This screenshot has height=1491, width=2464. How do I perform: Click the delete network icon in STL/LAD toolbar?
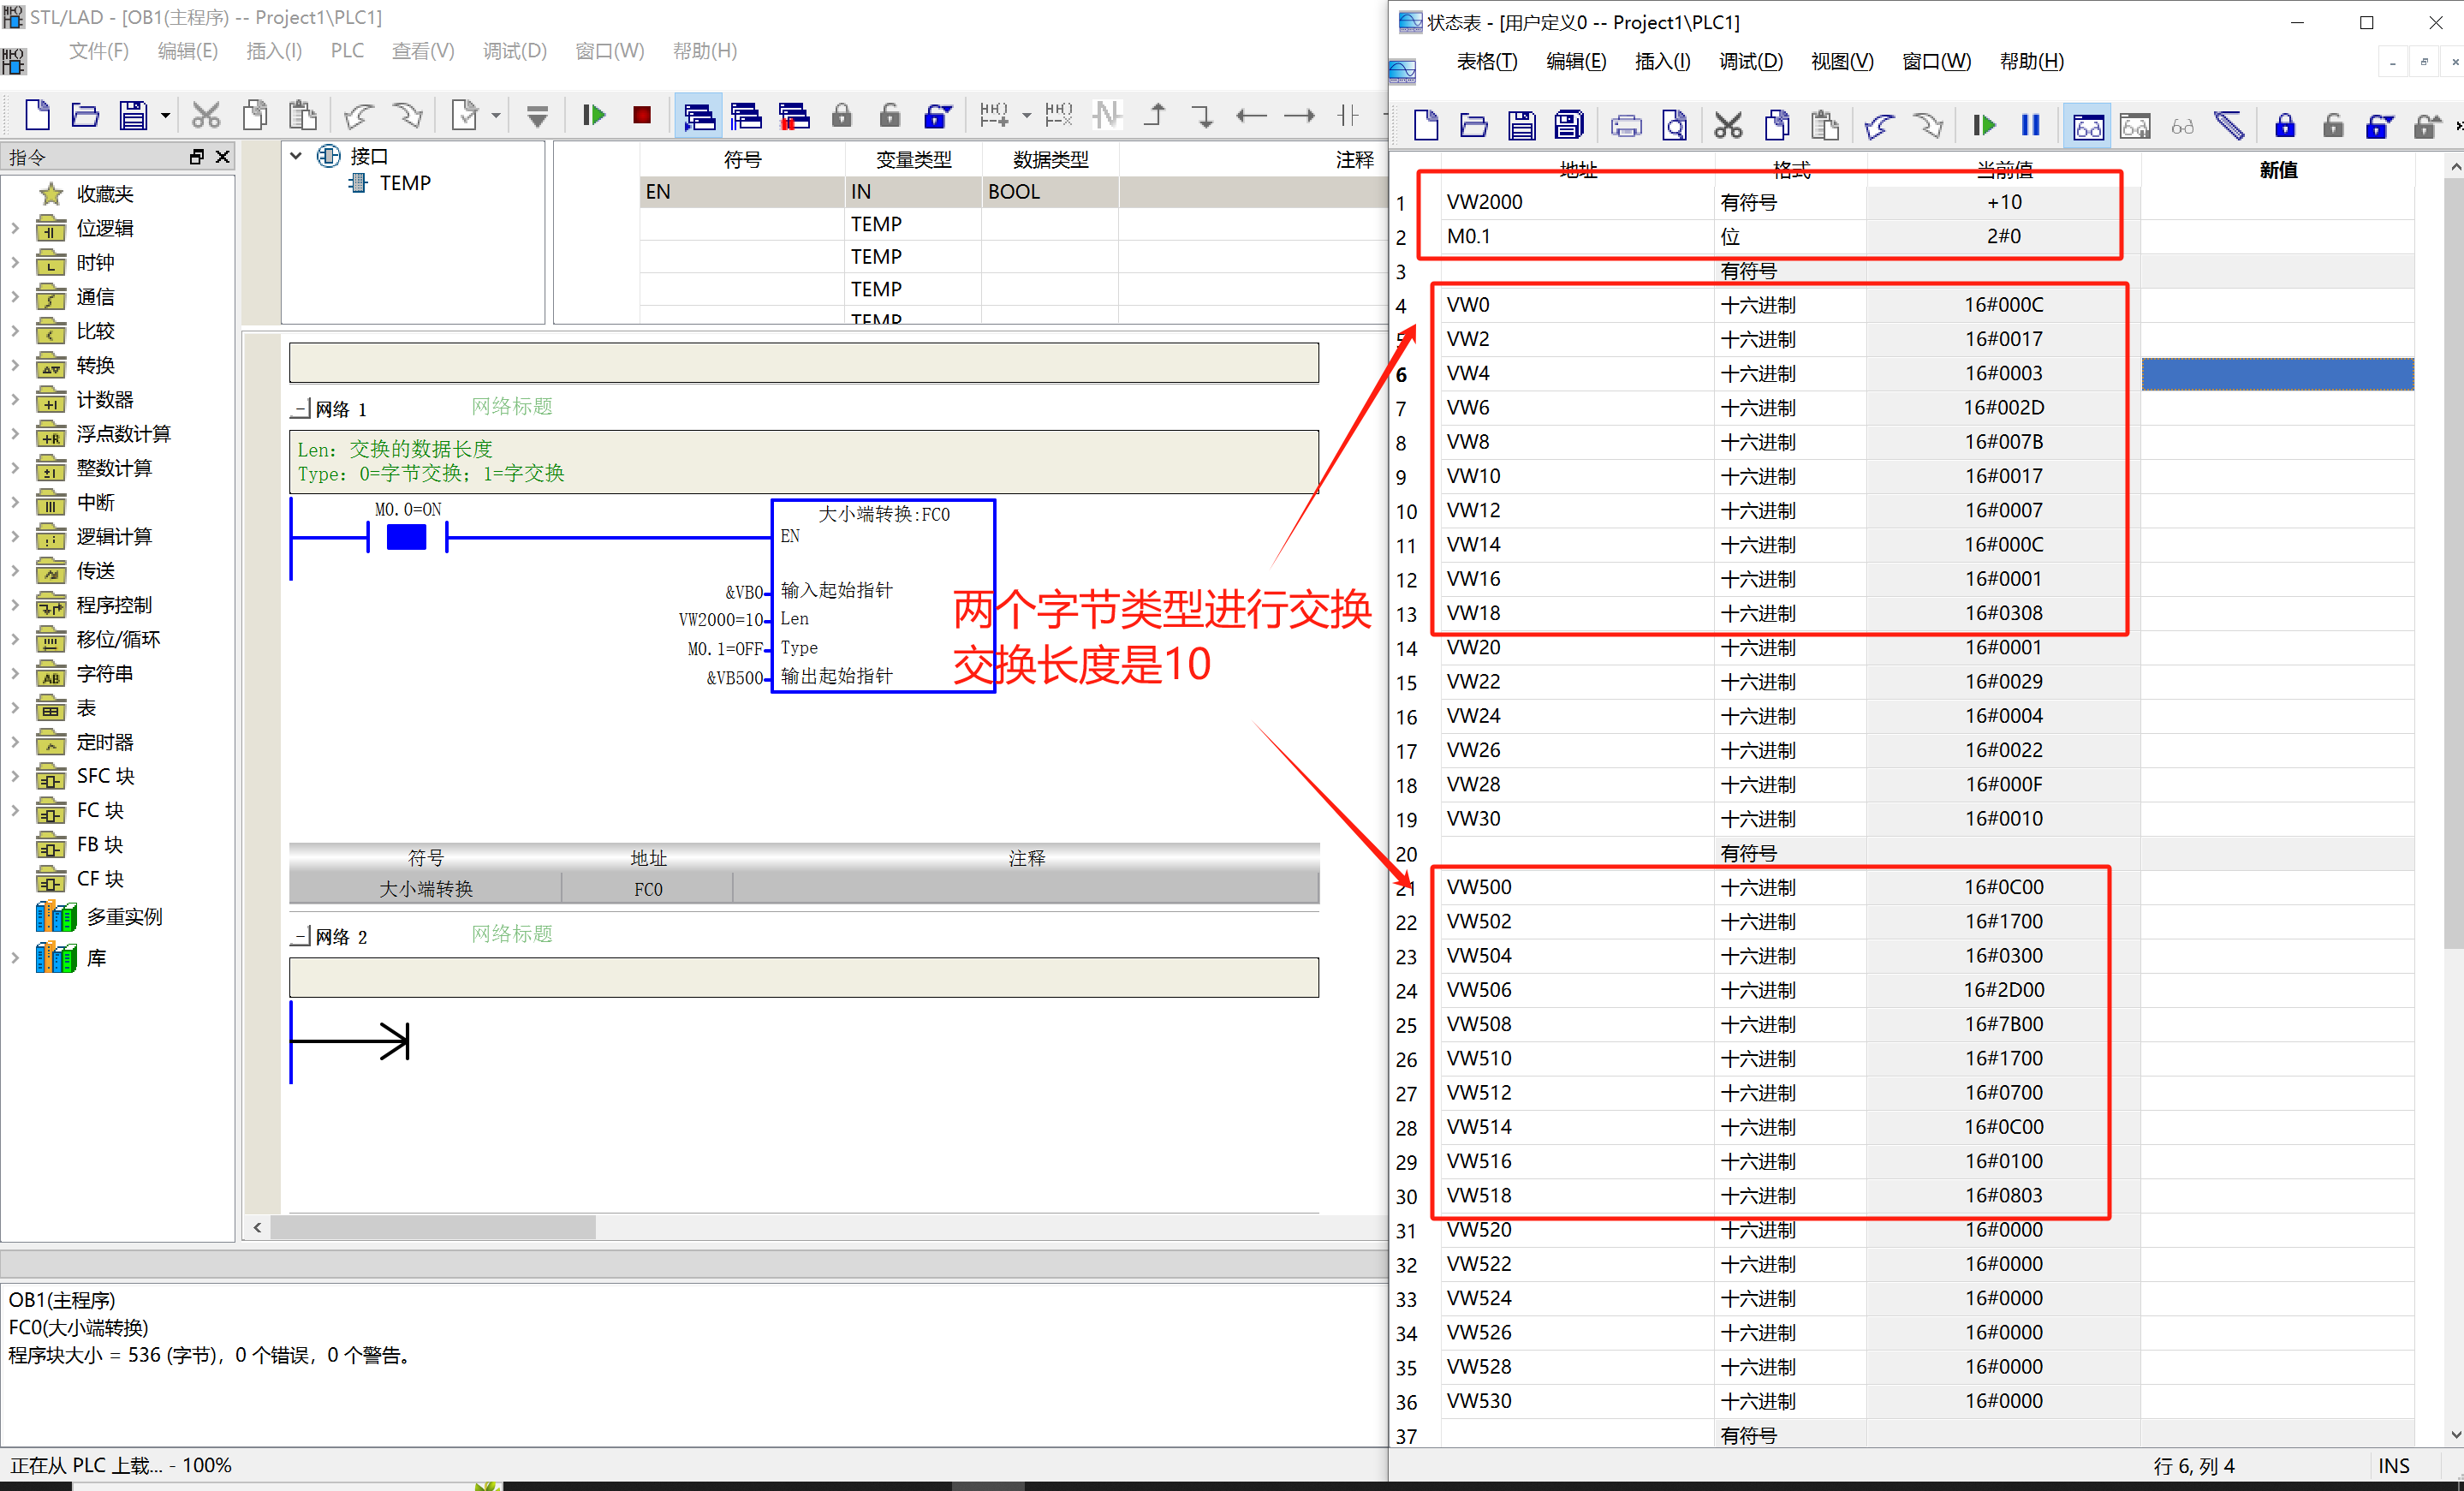[1058, 116]
